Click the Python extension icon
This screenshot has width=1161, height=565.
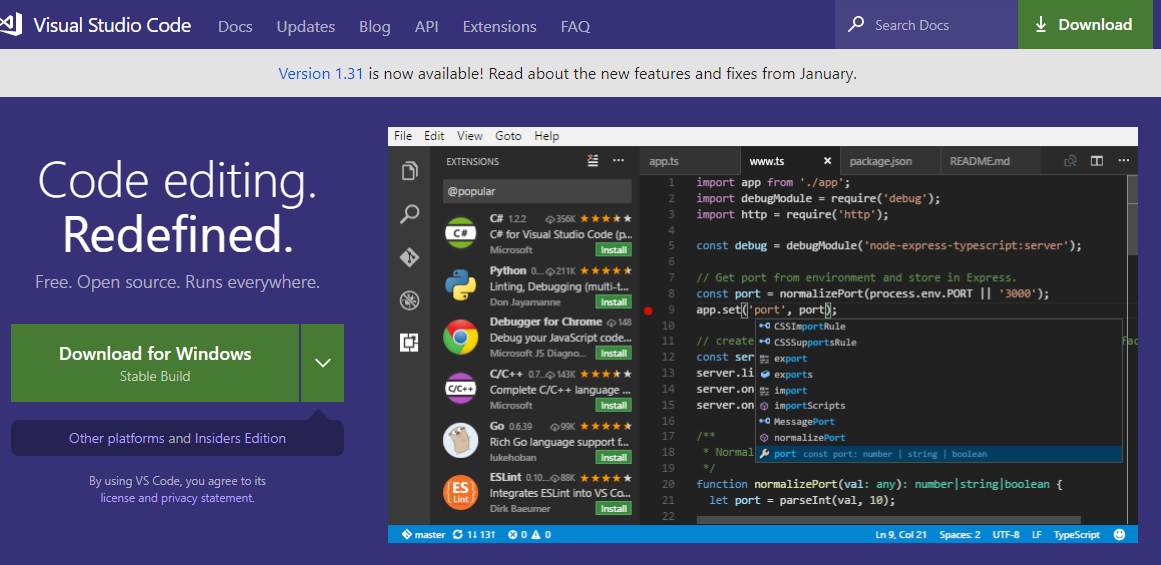(x=460, y=284)
